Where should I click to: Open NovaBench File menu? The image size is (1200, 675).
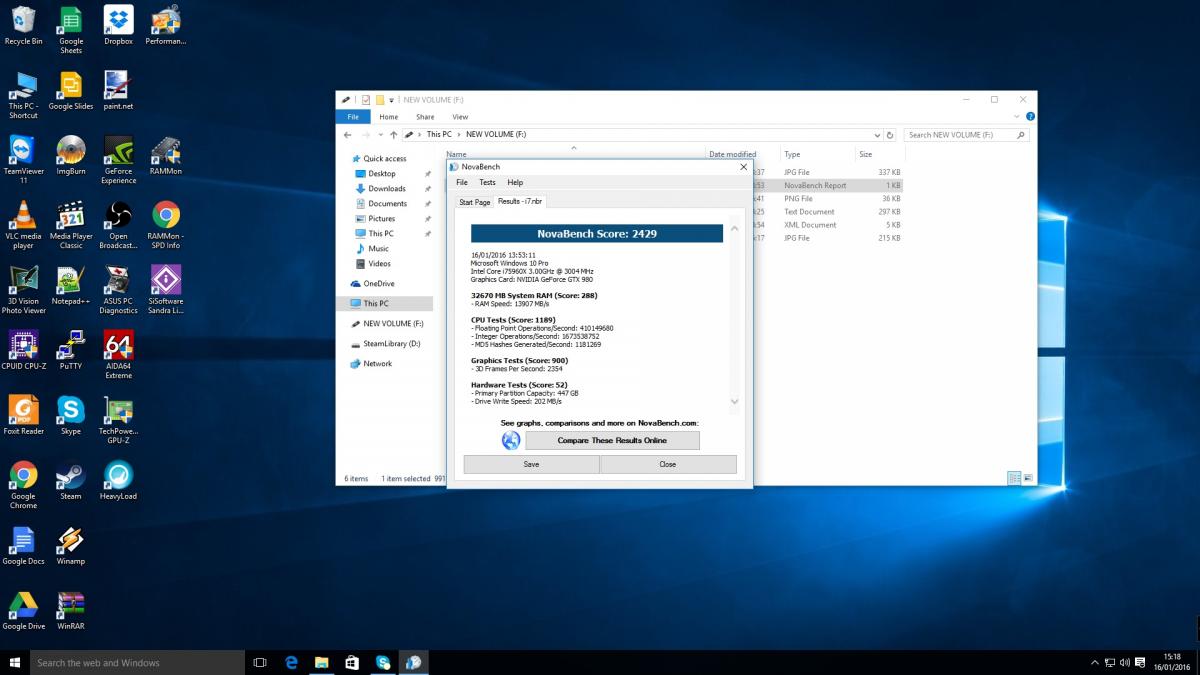[462, 183]
